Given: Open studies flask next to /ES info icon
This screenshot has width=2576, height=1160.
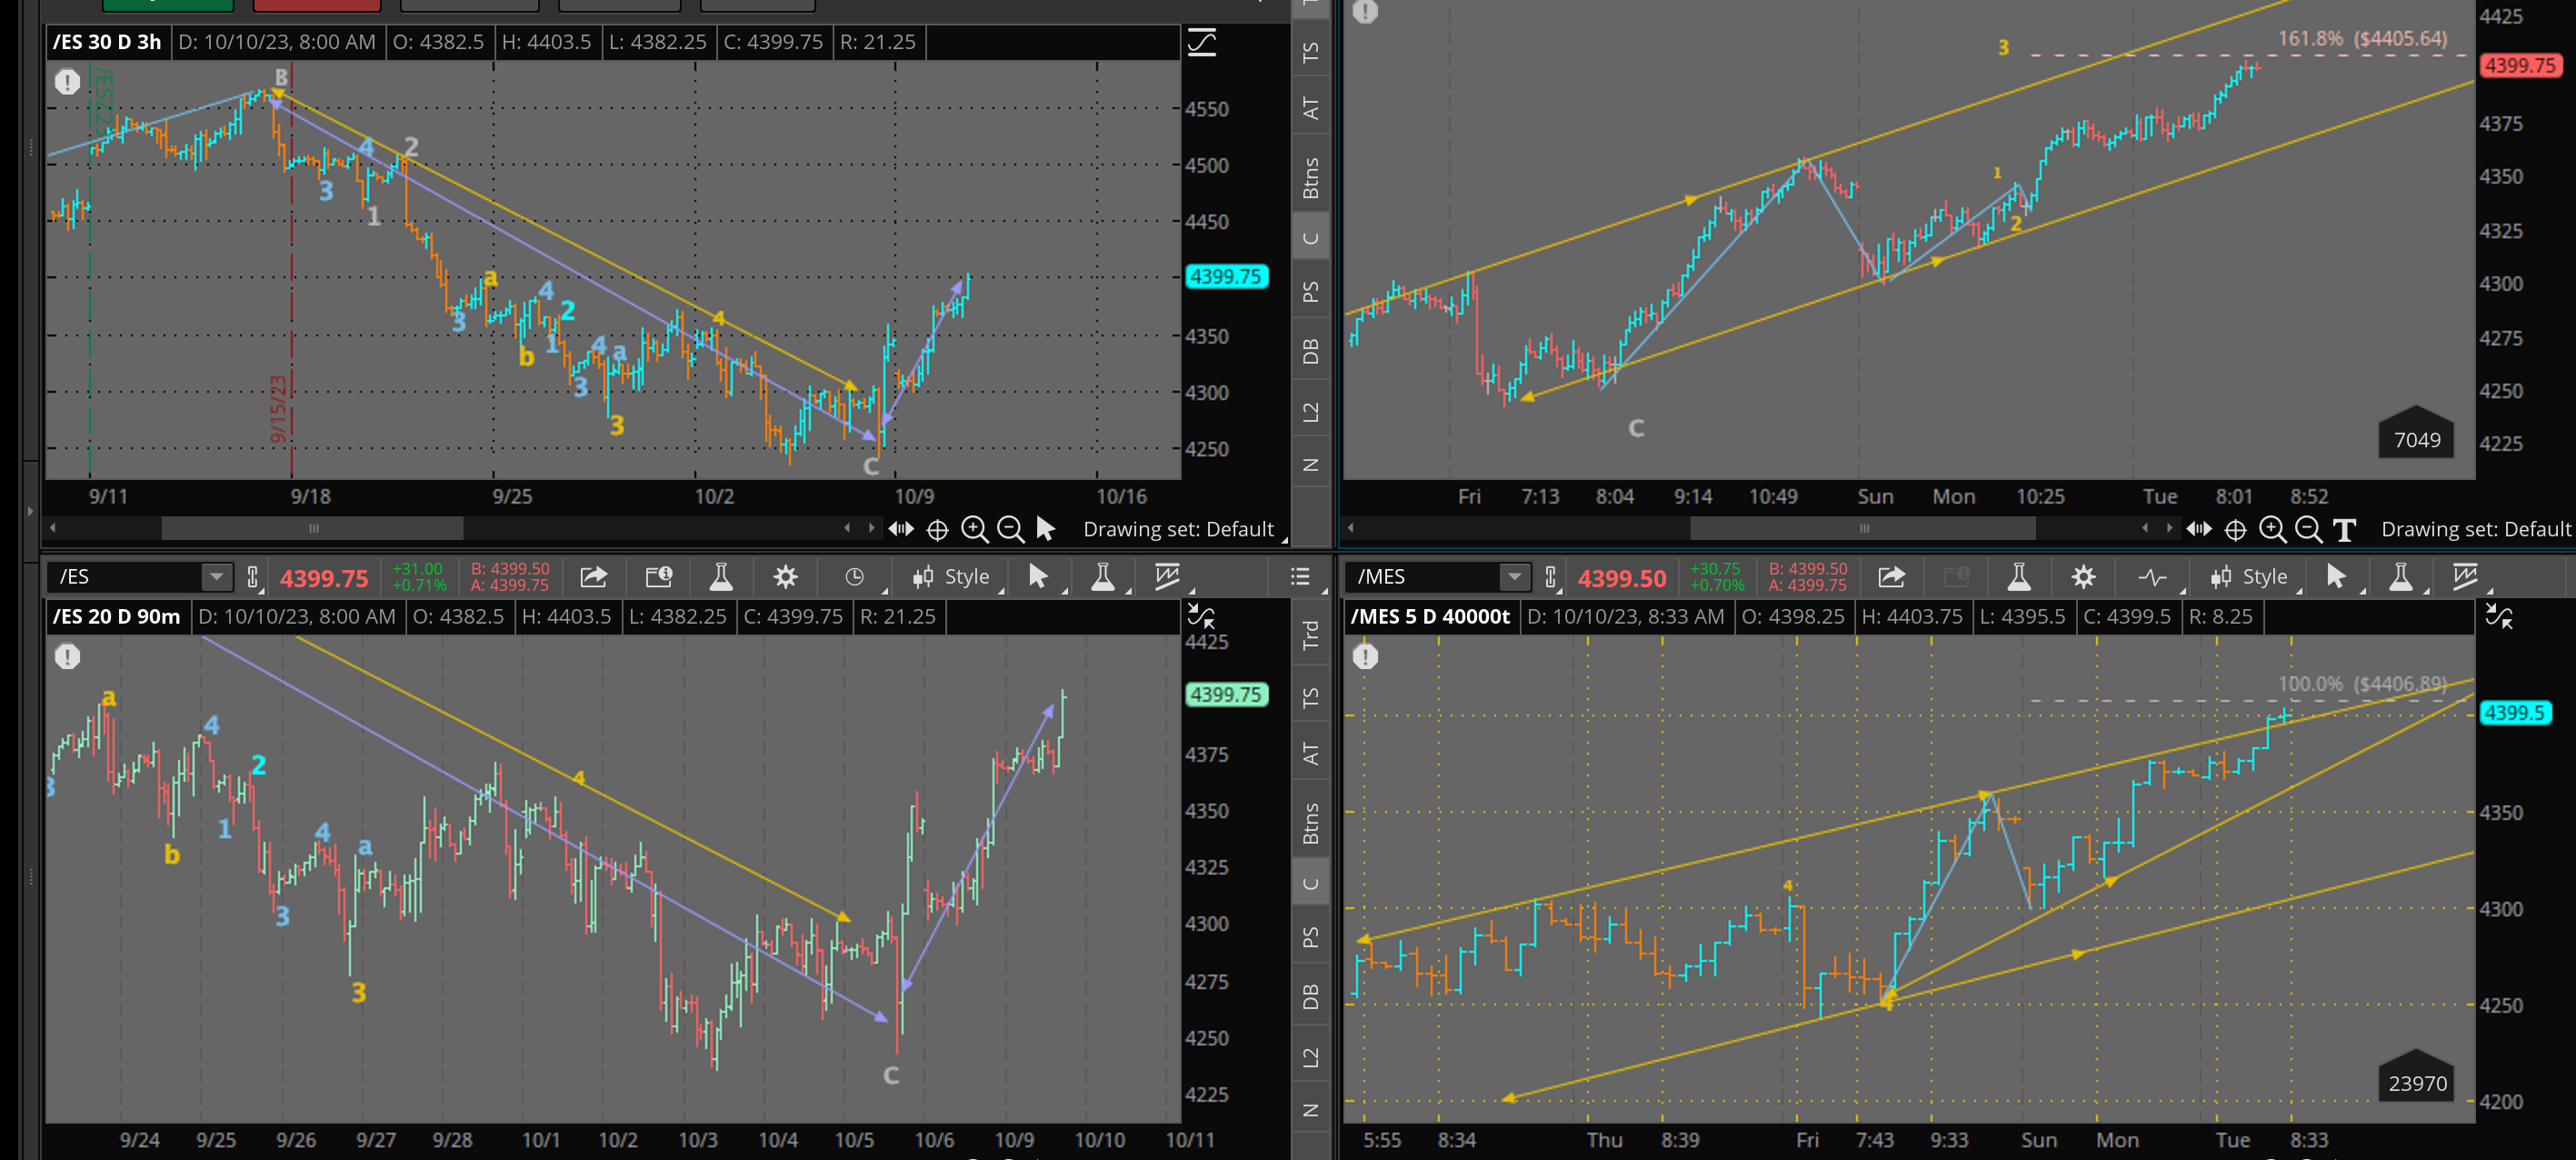Looking at the screenshot, I should click(720, 577).
